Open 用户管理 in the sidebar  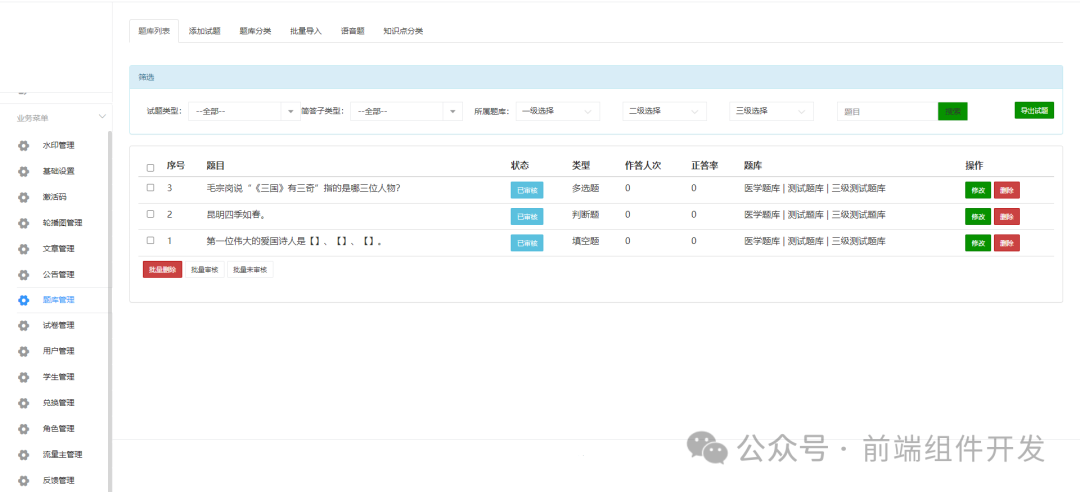click(x=58, y=351)
